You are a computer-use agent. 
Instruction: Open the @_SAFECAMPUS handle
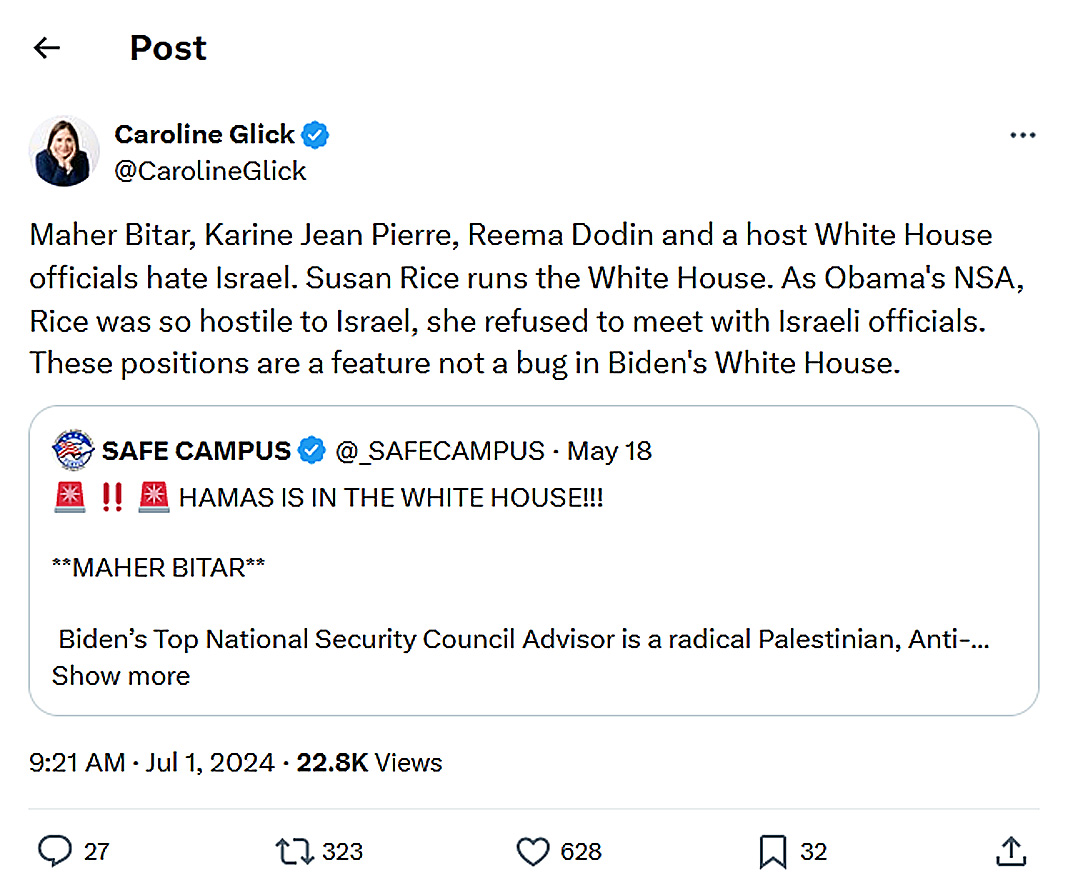click(x=440, y=451)
